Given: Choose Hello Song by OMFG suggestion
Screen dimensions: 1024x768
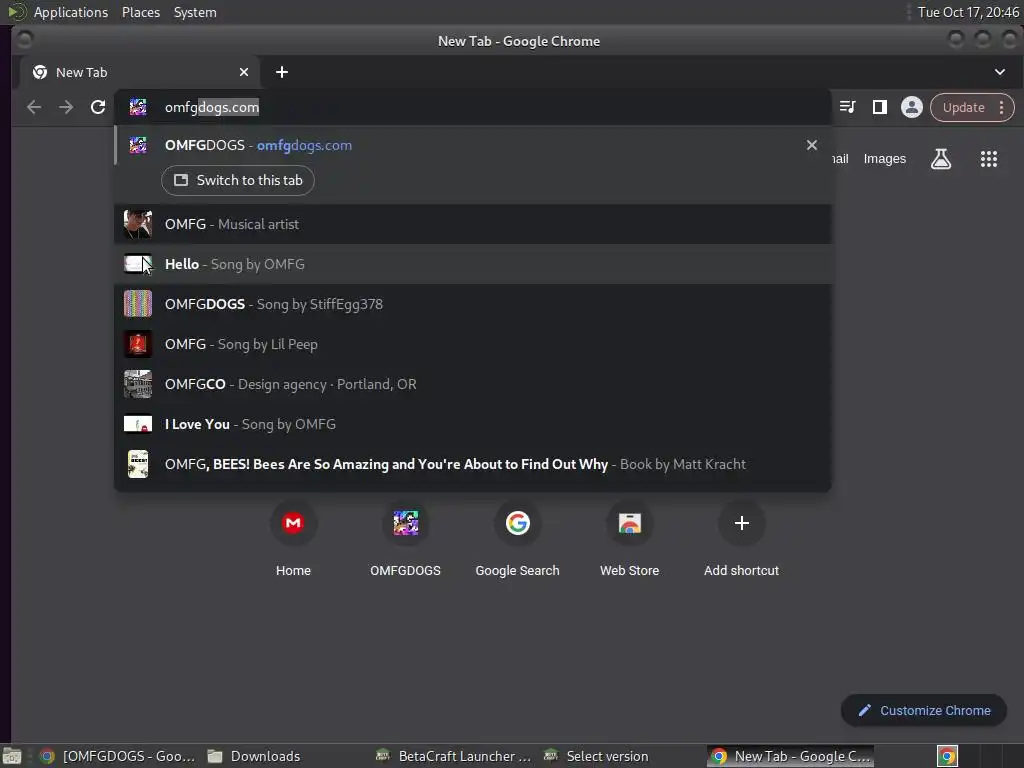Looking at the screenshot, I should pos(473,264).
